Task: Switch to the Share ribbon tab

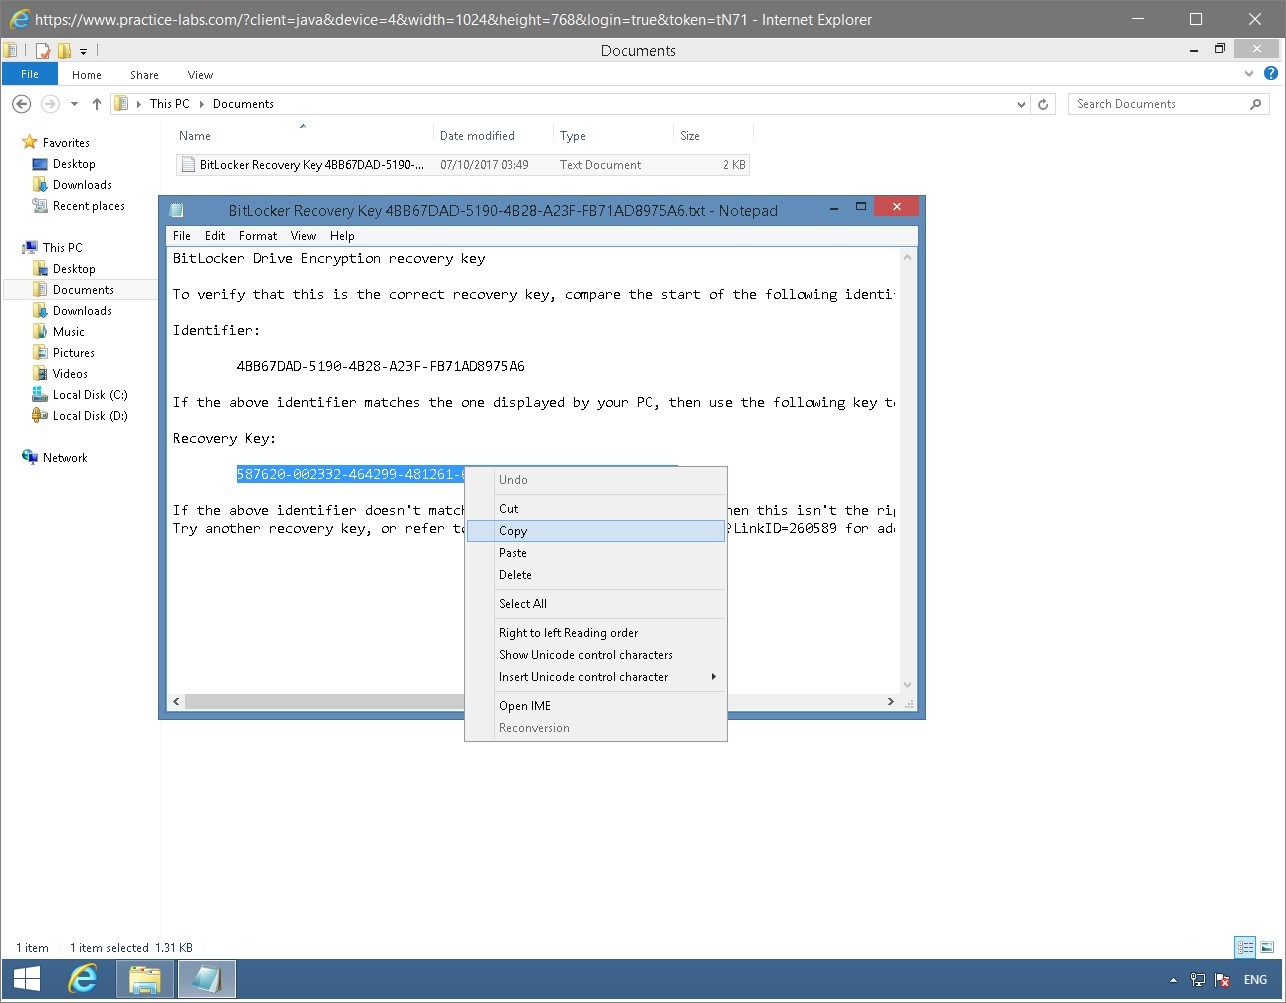Action: (144, 74)
